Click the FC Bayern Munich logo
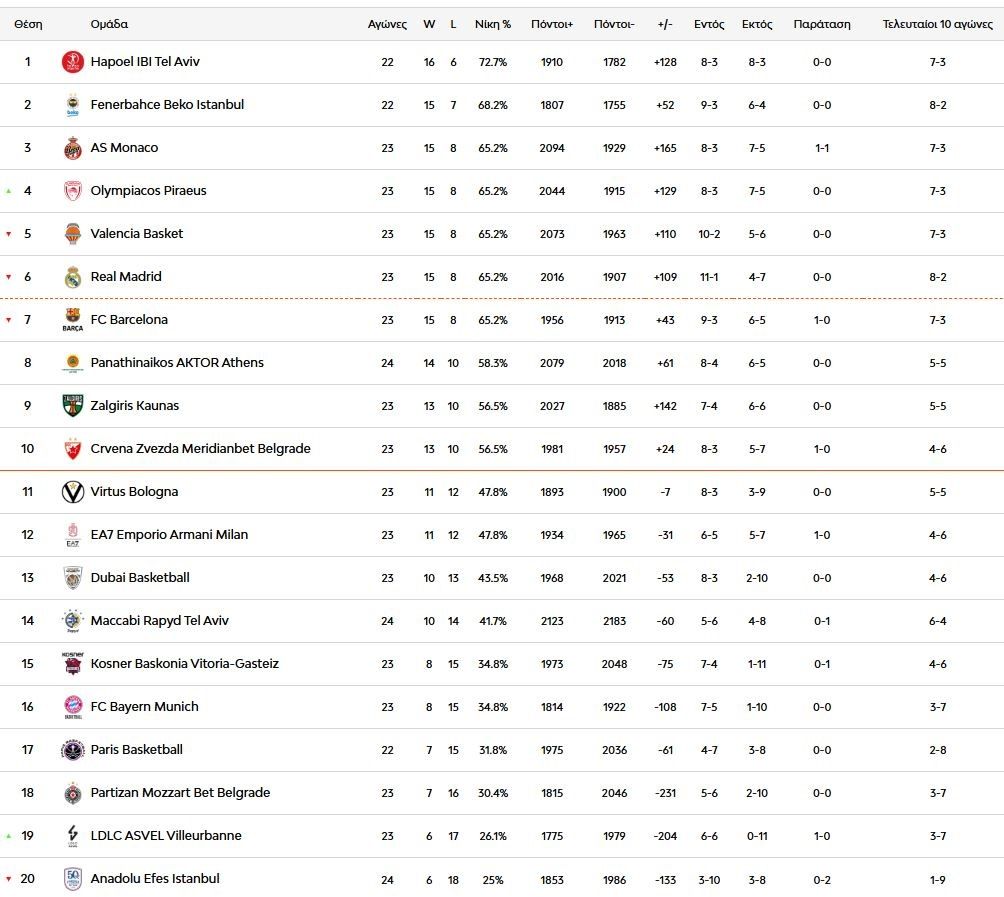 pyautogui.click(x=72, y=707)
